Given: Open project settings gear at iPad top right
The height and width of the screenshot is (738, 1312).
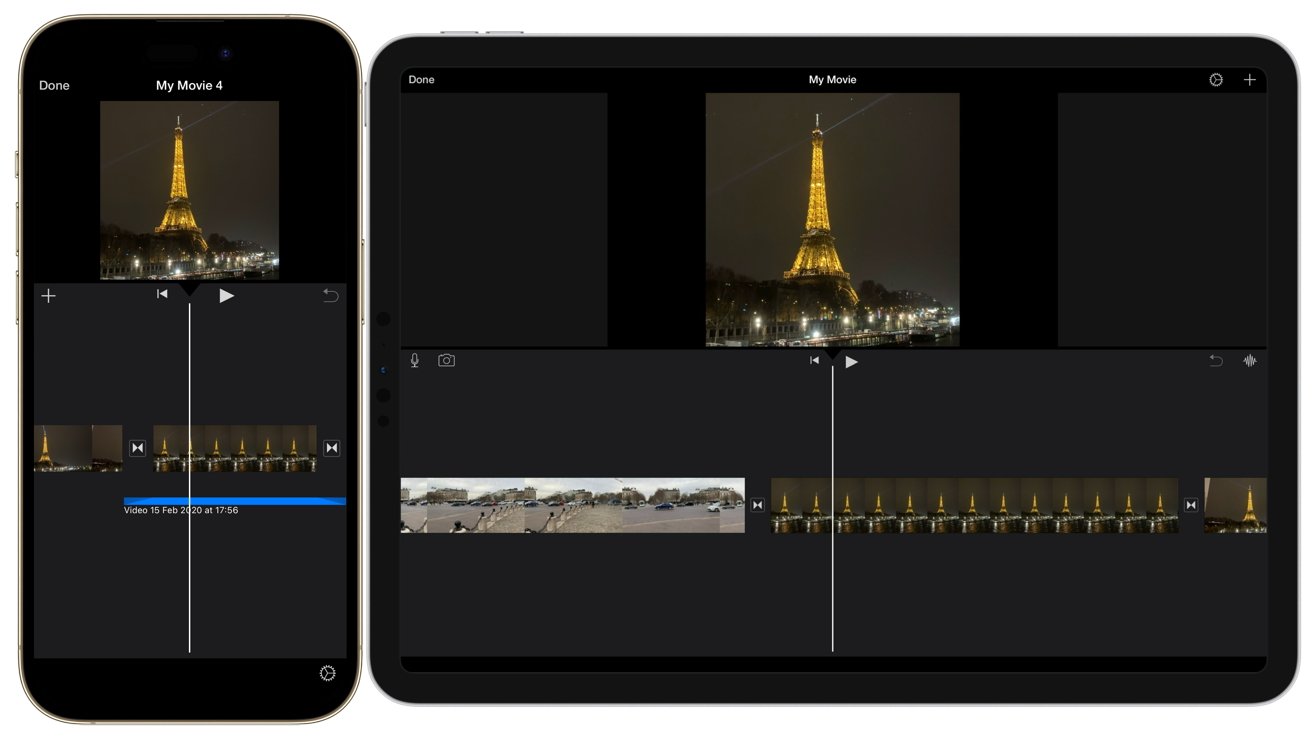Looking at the screenshot, I should [1215, 80].
